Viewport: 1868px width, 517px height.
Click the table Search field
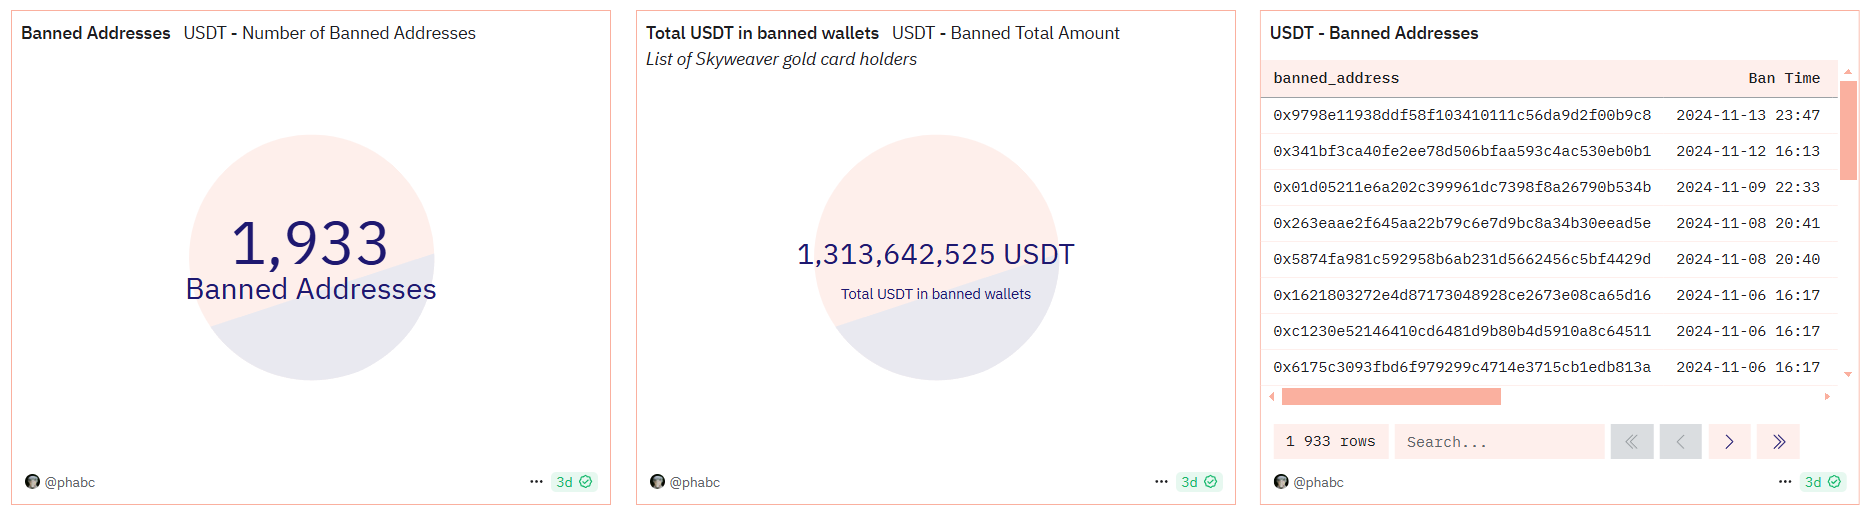[1498, 442]
